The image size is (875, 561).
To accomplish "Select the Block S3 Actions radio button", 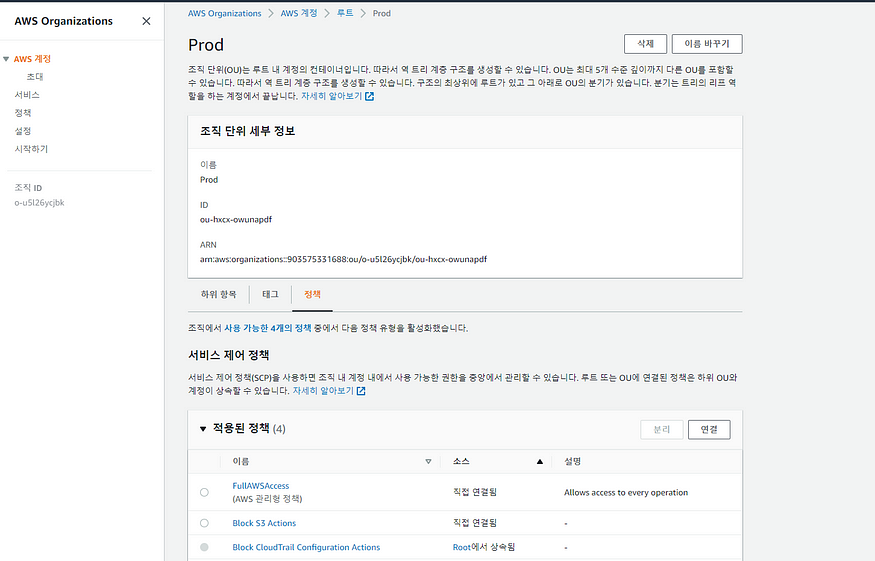I will coord(204,523).
